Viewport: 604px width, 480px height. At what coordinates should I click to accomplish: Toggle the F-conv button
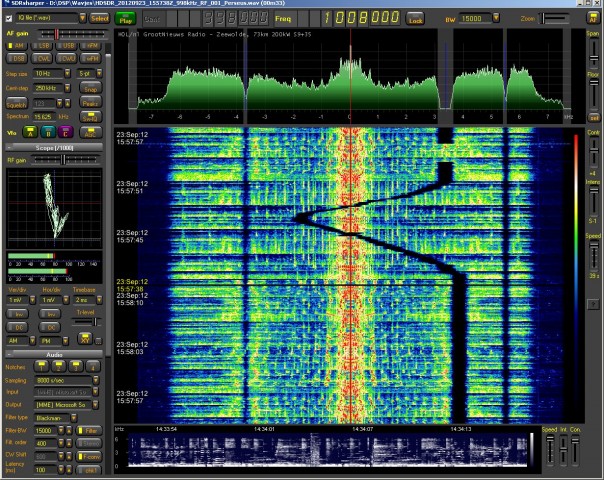88,457
